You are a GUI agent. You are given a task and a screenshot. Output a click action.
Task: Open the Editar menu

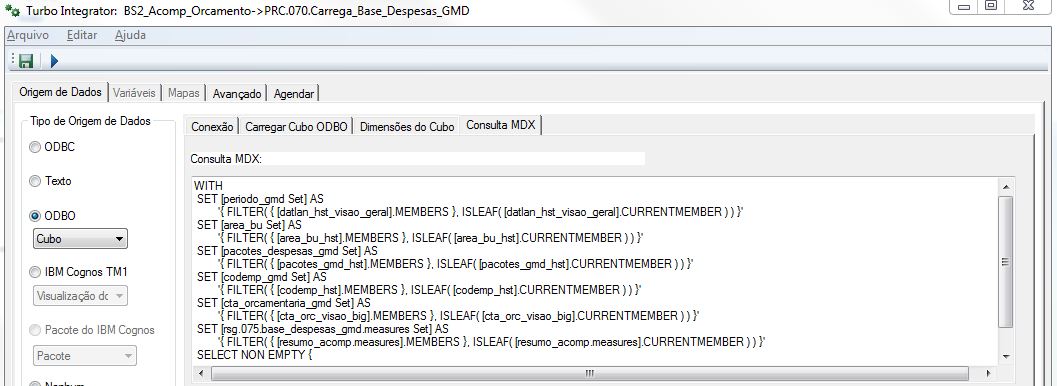click(x=82, y=35)
